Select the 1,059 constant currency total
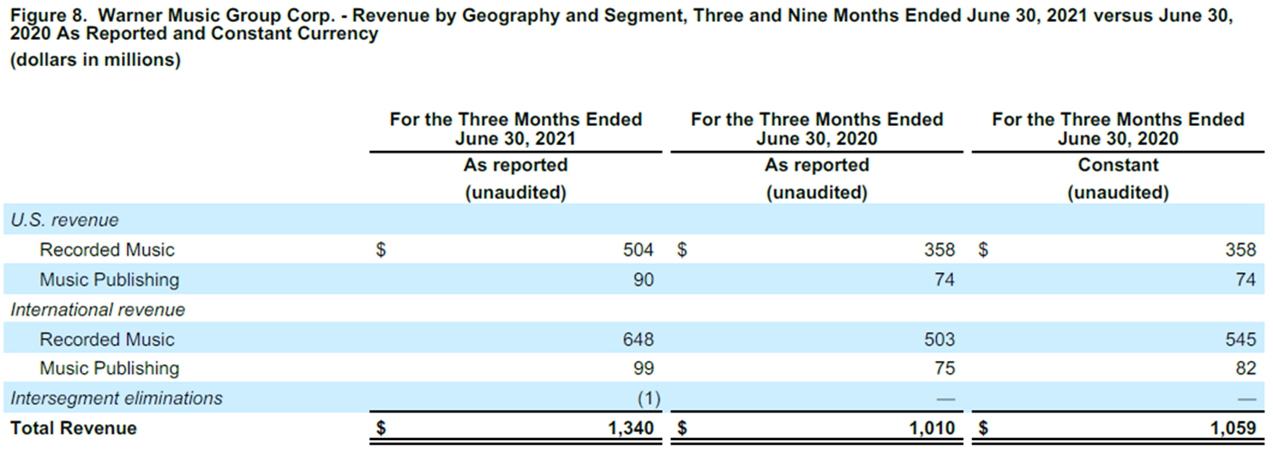The image size is (1273, 457). tap(1232, 428)
